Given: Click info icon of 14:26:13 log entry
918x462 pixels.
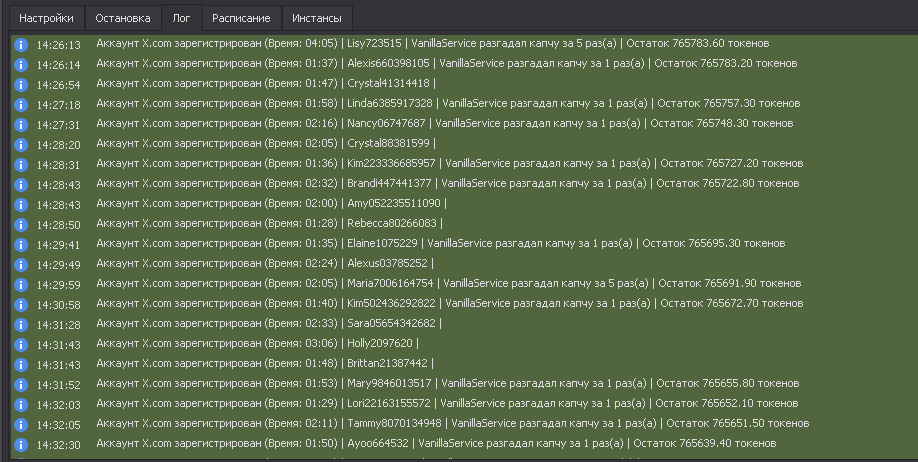Looking at the screenshot, I should (21, 45).
